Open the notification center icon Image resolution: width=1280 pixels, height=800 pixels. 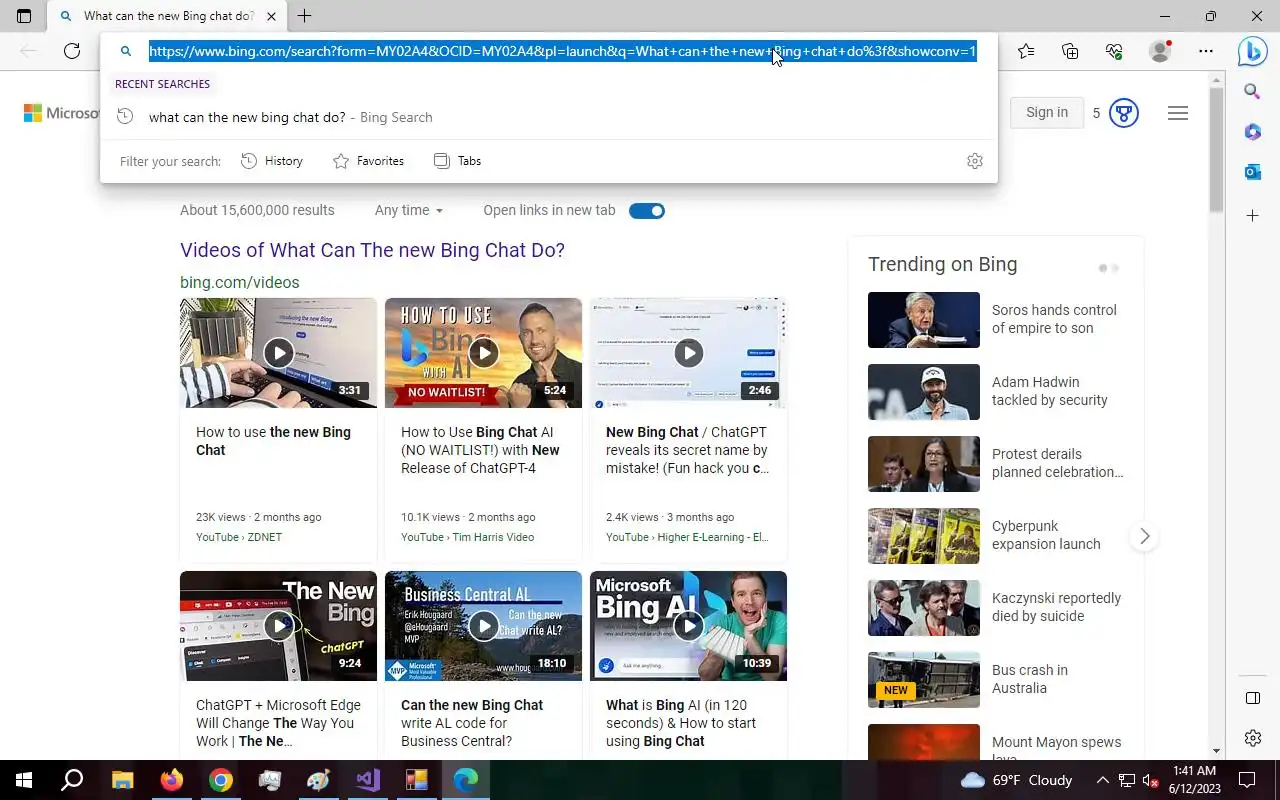[1247, 780]
